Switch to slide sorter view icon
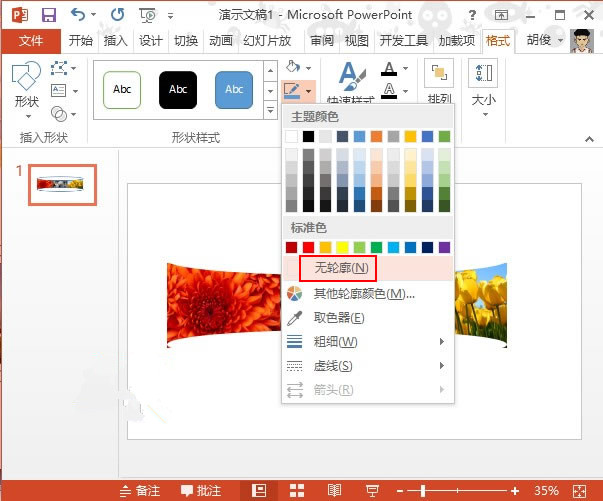This screenshot has width=603, height=501. pos(297,490)
